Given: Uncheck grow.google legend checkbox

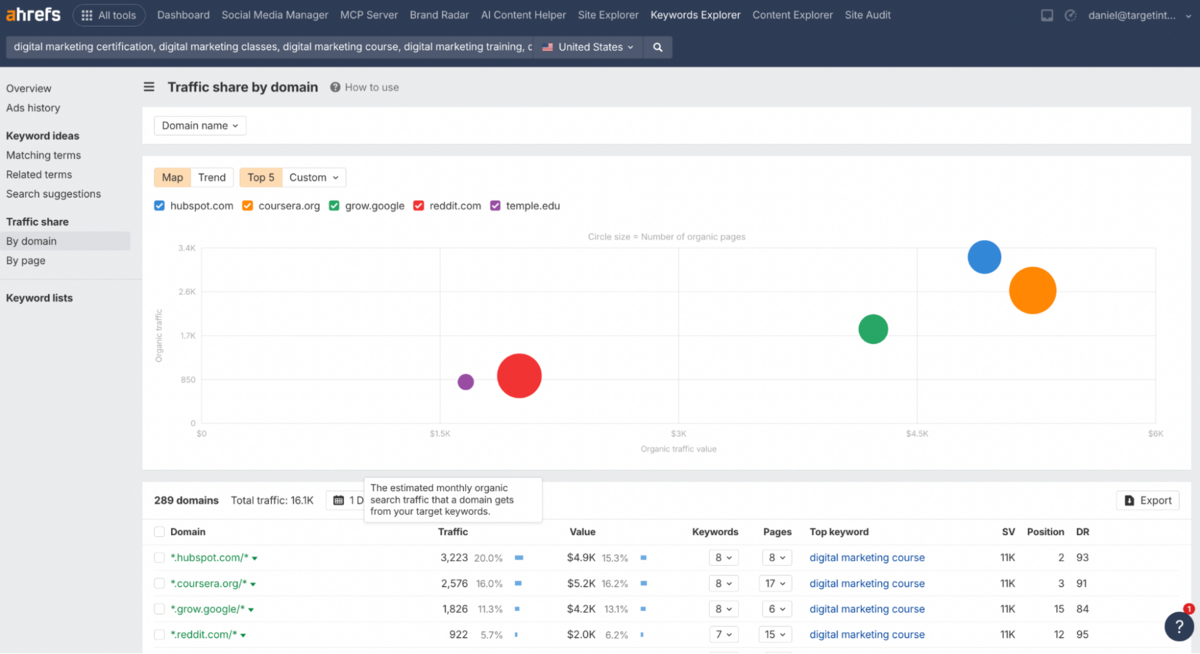Looking at the screenshot, I should (x=334, y=206).
